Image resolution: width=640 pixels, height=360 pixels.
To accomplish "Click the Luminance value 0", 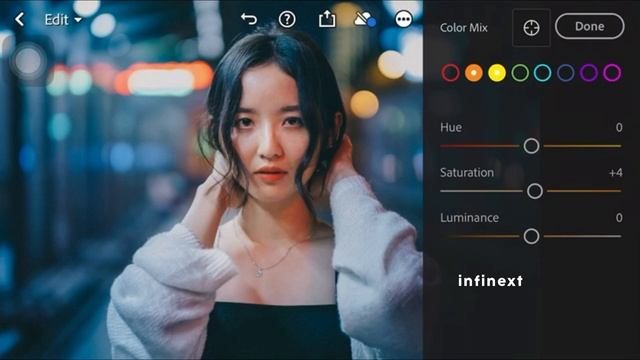I will (x=619, y=218).
